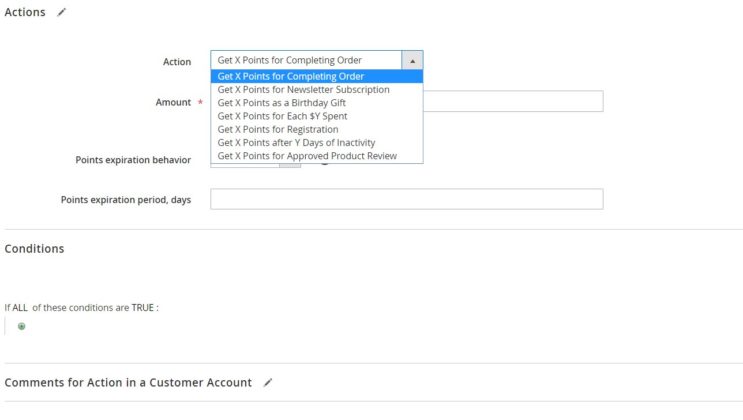Click the green add-condition icon
Viewport: 743px width, 420px height.
(22, 326)
